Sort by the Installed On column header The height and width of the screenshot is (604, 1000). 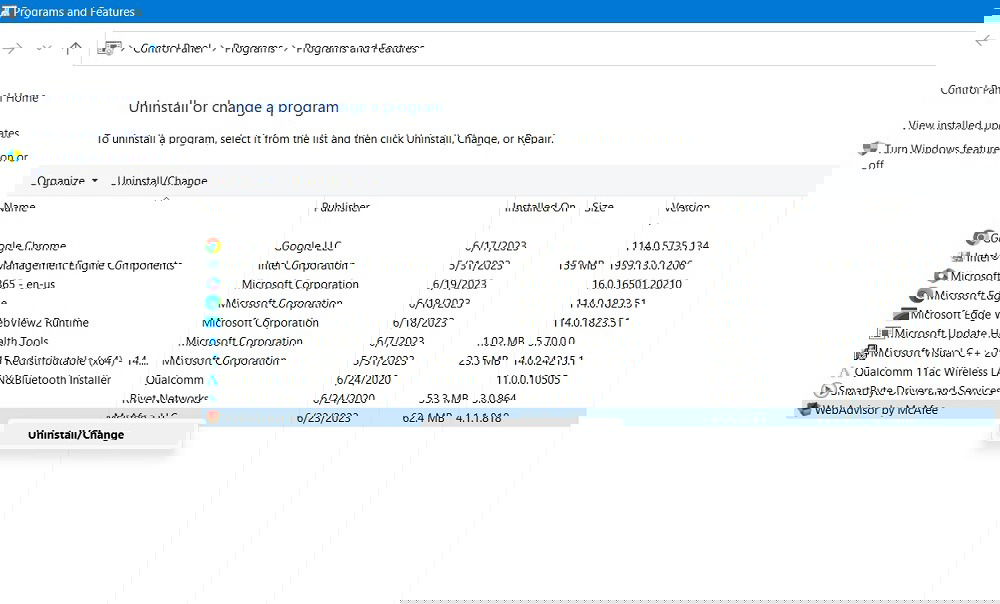point(543,207)
